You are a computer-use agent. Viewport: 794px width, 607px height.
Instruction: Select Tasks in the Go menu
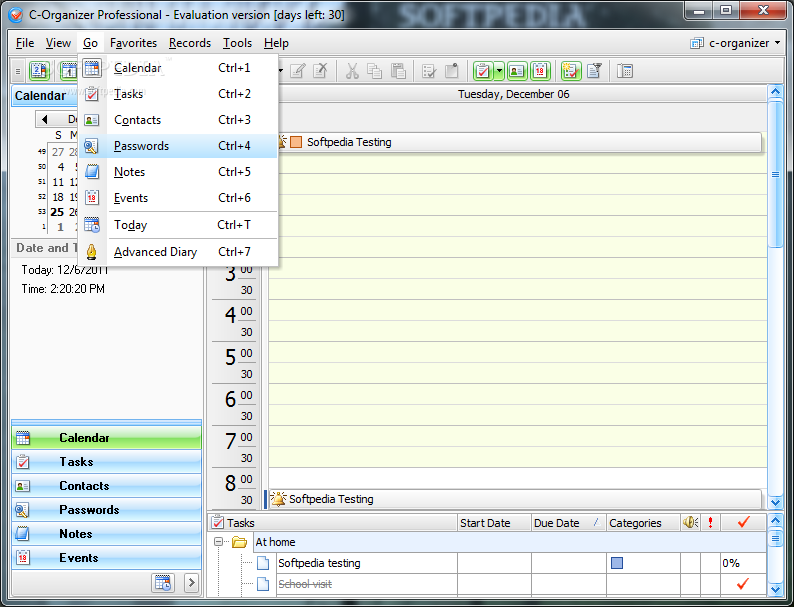[x=178, y=94]
